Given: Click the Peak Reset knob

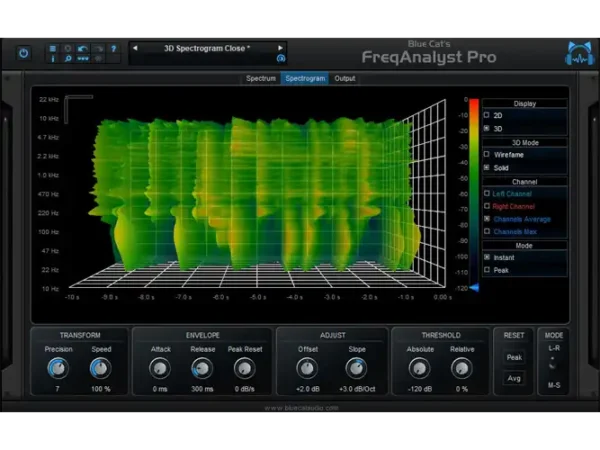Looking at the screenshot, I should click(245, 368).
